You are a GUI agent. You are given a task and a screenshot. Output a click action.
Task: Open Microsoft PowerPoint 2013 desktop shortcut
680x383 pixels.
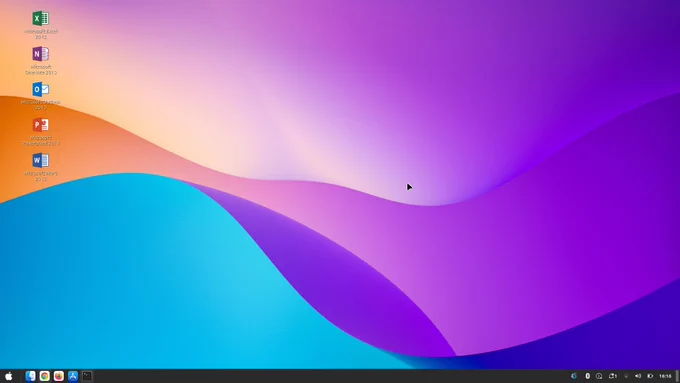40,131
